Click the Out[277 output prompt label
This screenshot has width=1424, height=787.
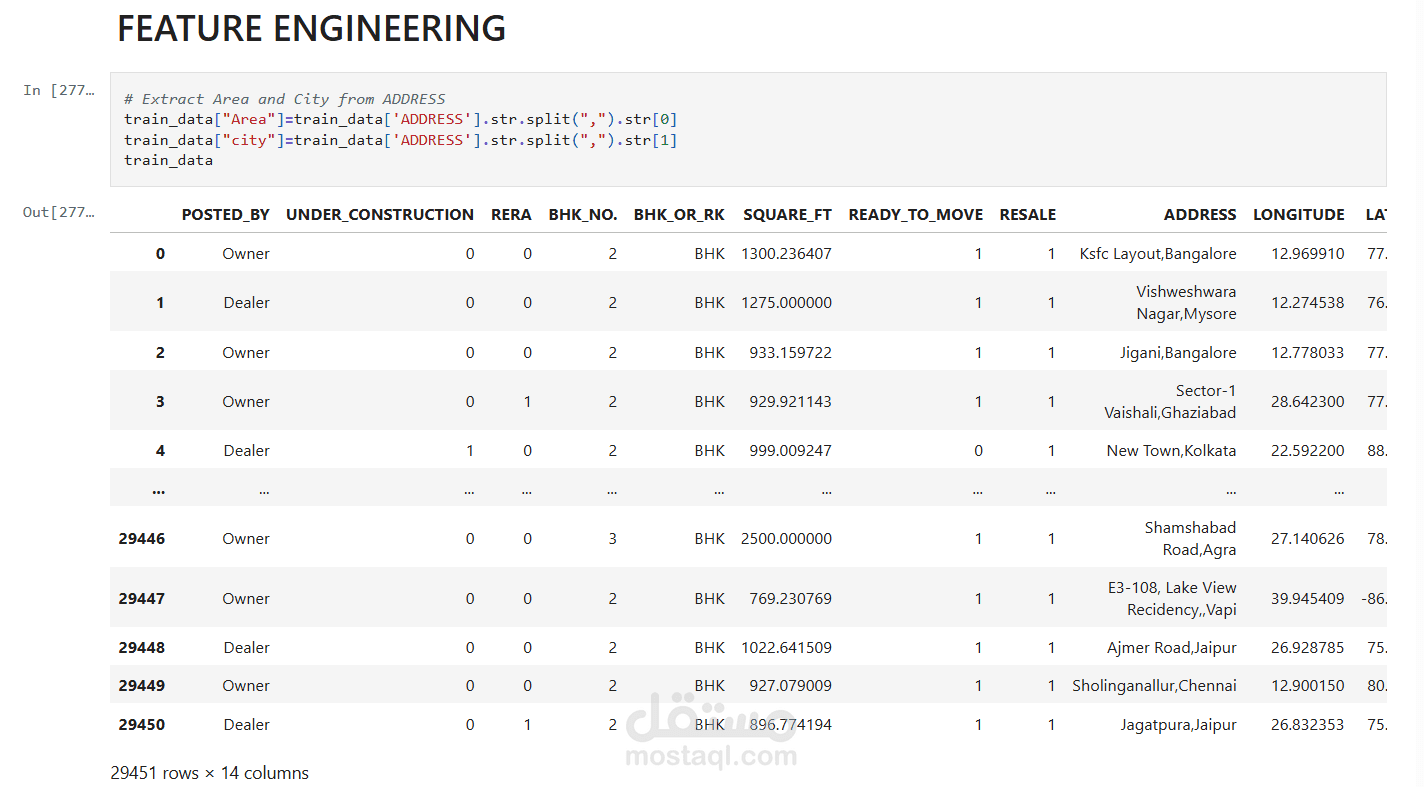coord(59,212)
